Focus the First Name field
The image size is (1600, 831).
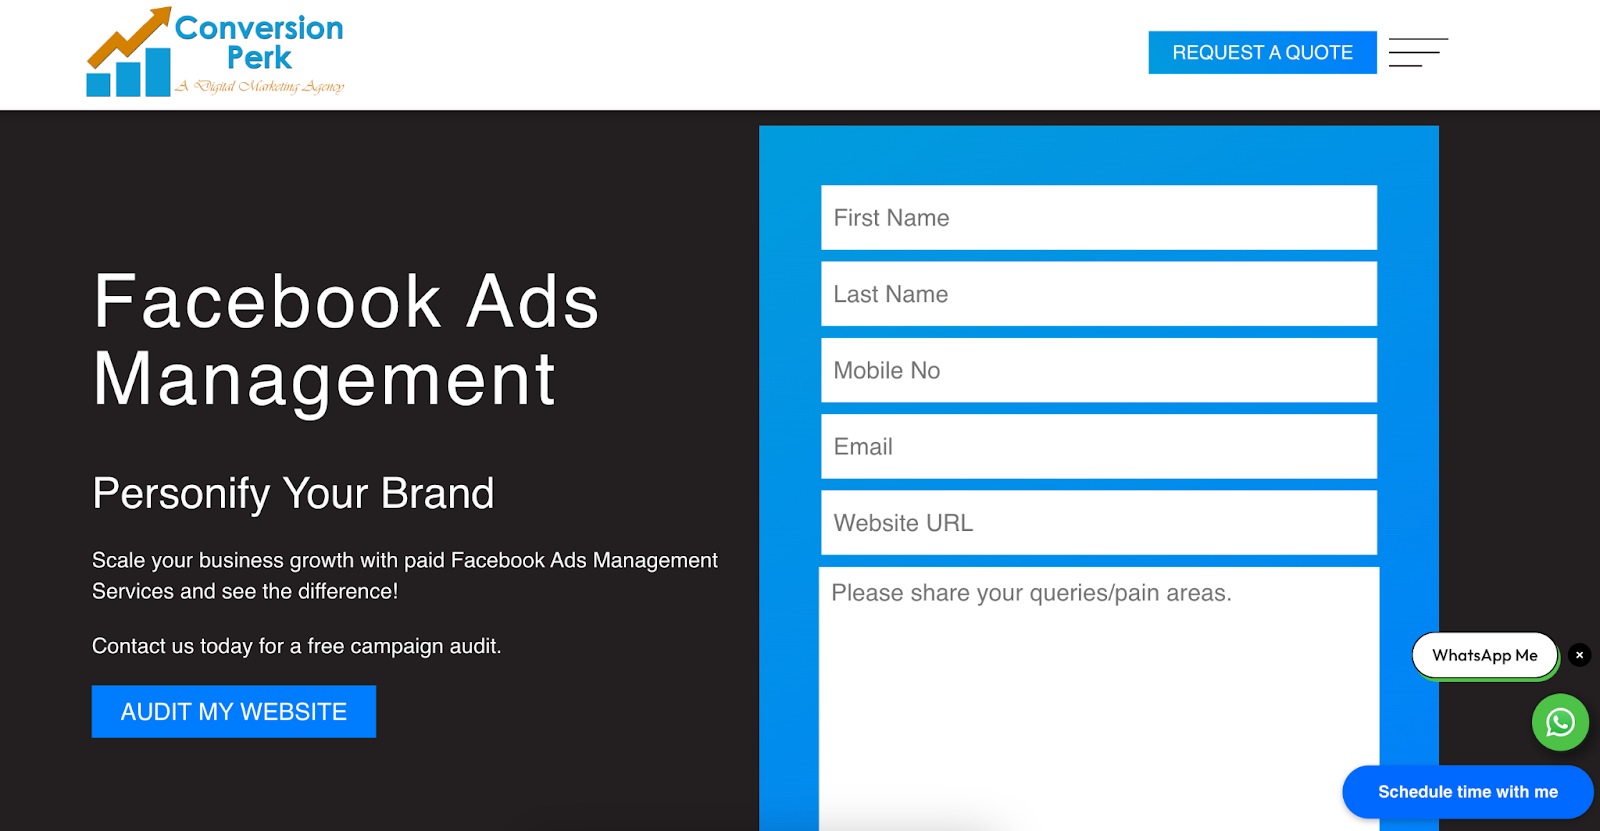1099,217
